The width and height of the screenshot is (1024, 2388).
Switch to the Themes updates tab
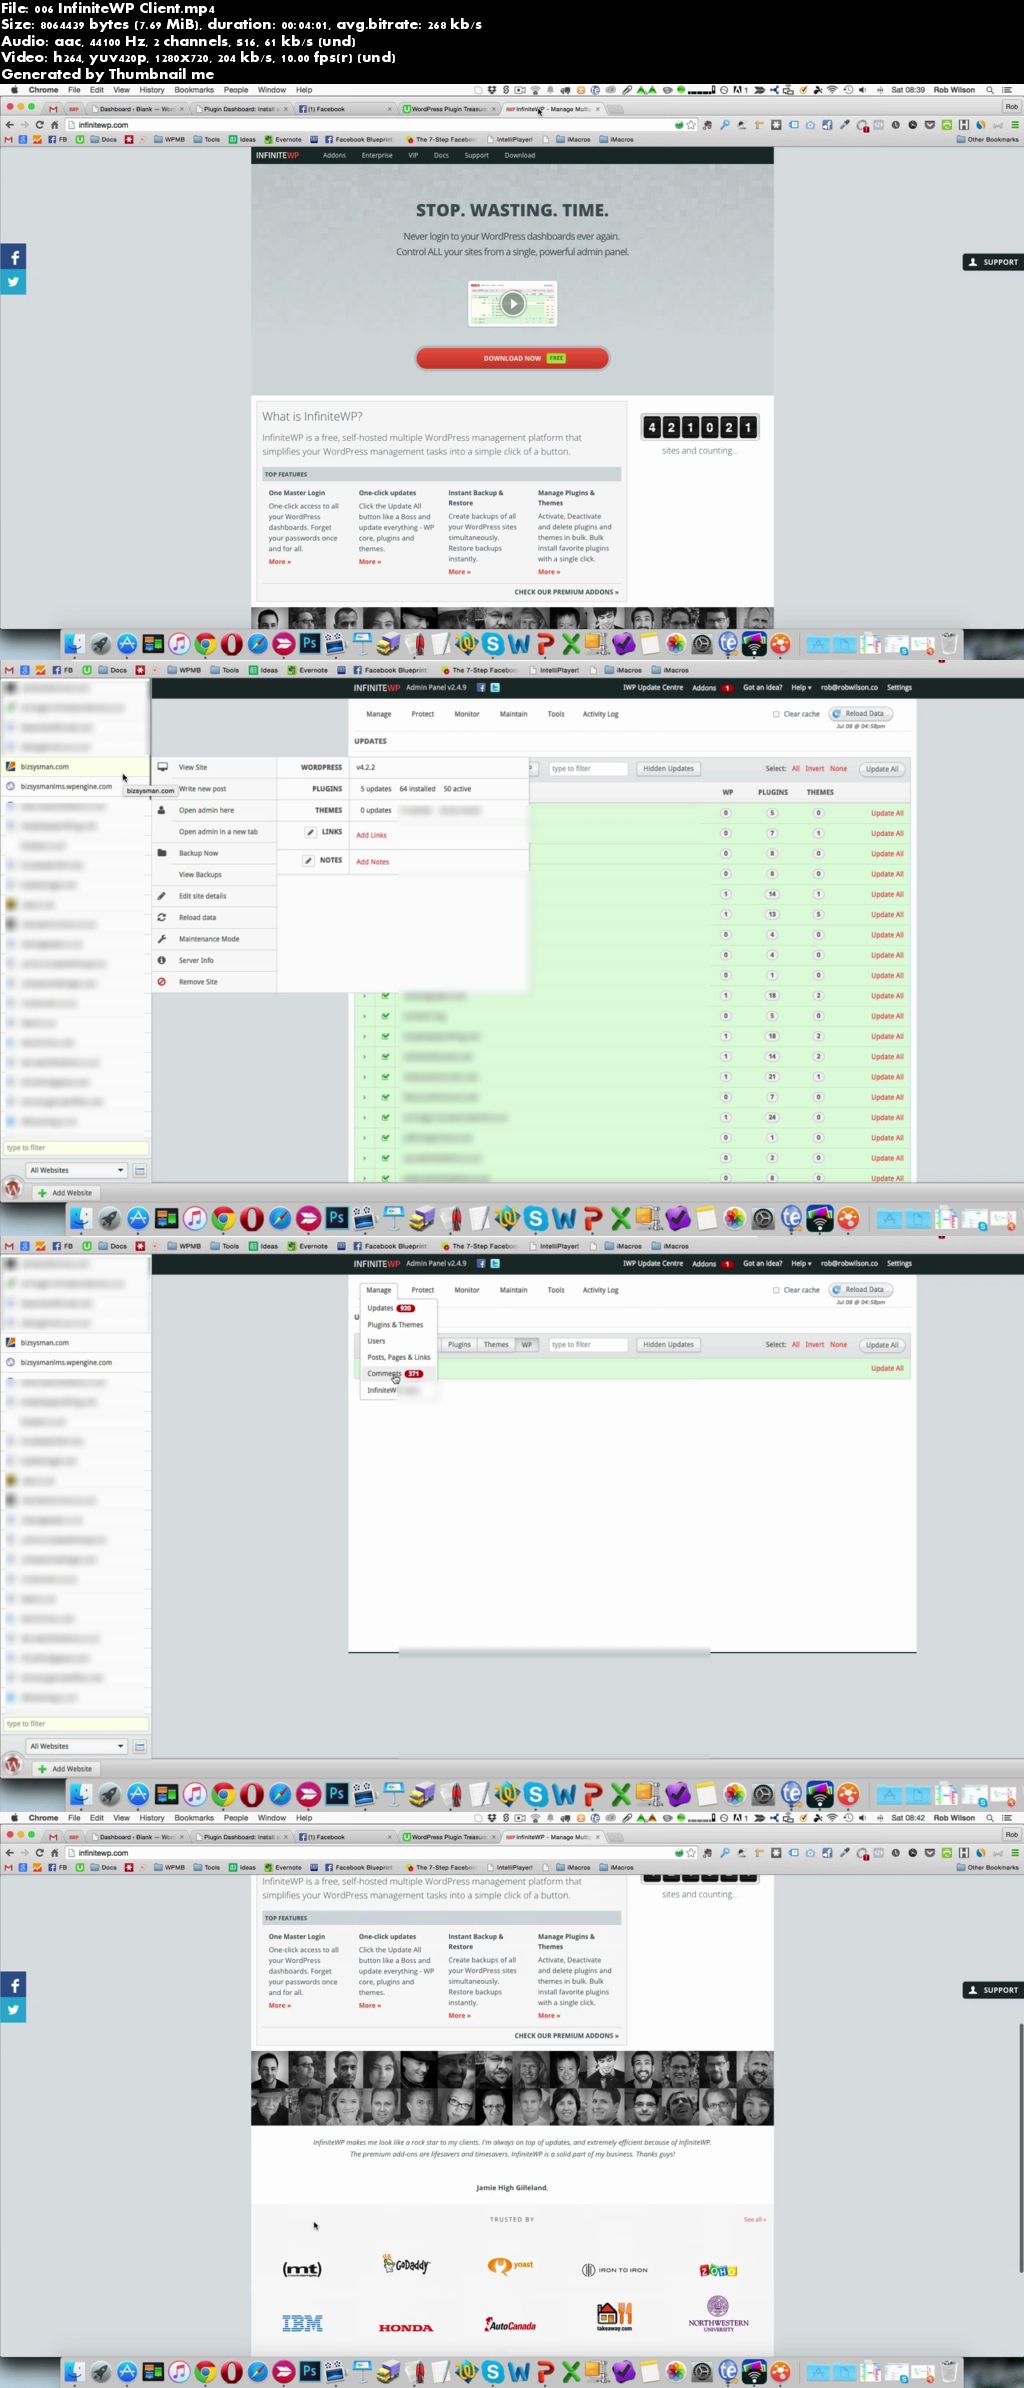click(x=496, y=1345)
